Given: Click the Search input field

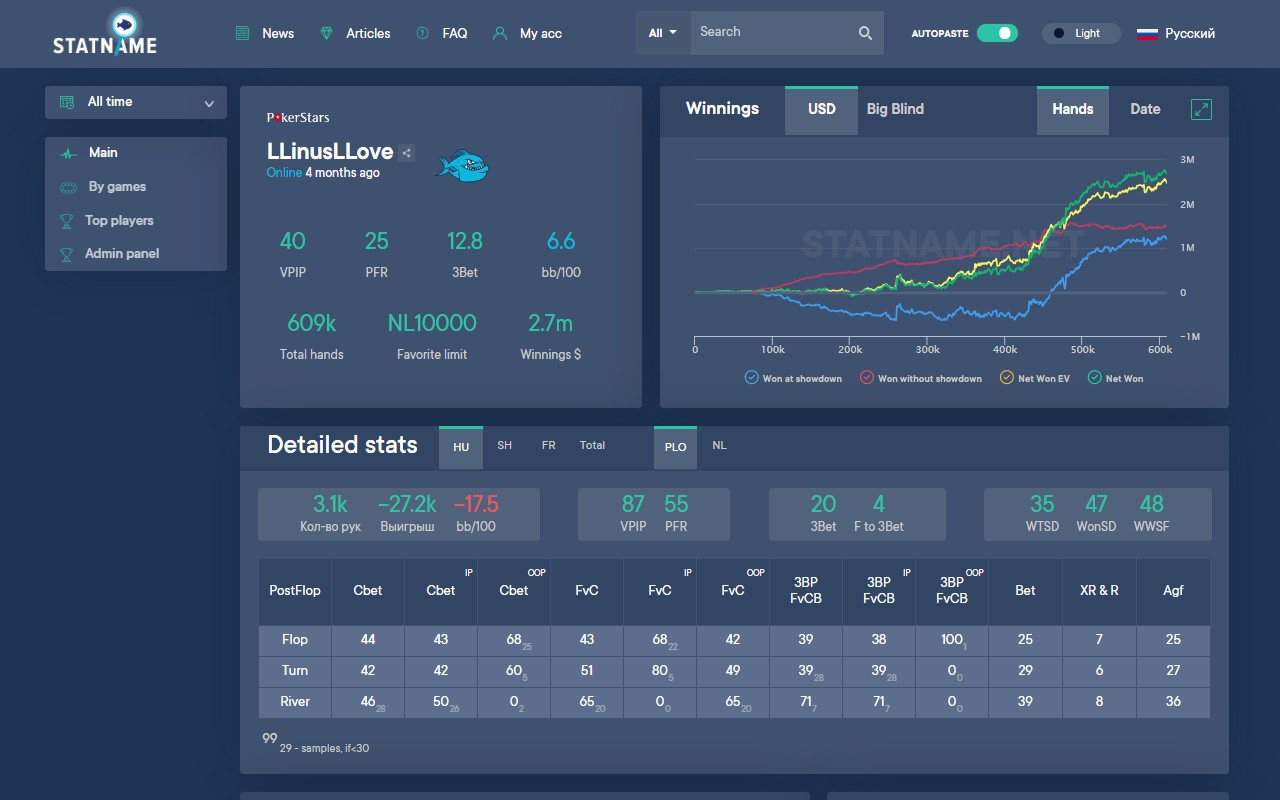Looking at the screenshot, I should tap(770, 33).
